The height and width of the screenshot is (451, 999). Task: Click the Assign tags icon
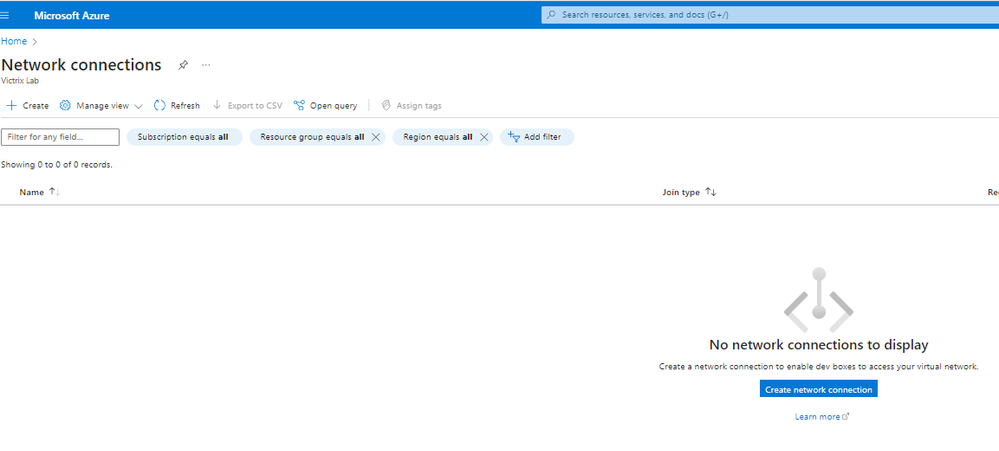tap(385, 106)
